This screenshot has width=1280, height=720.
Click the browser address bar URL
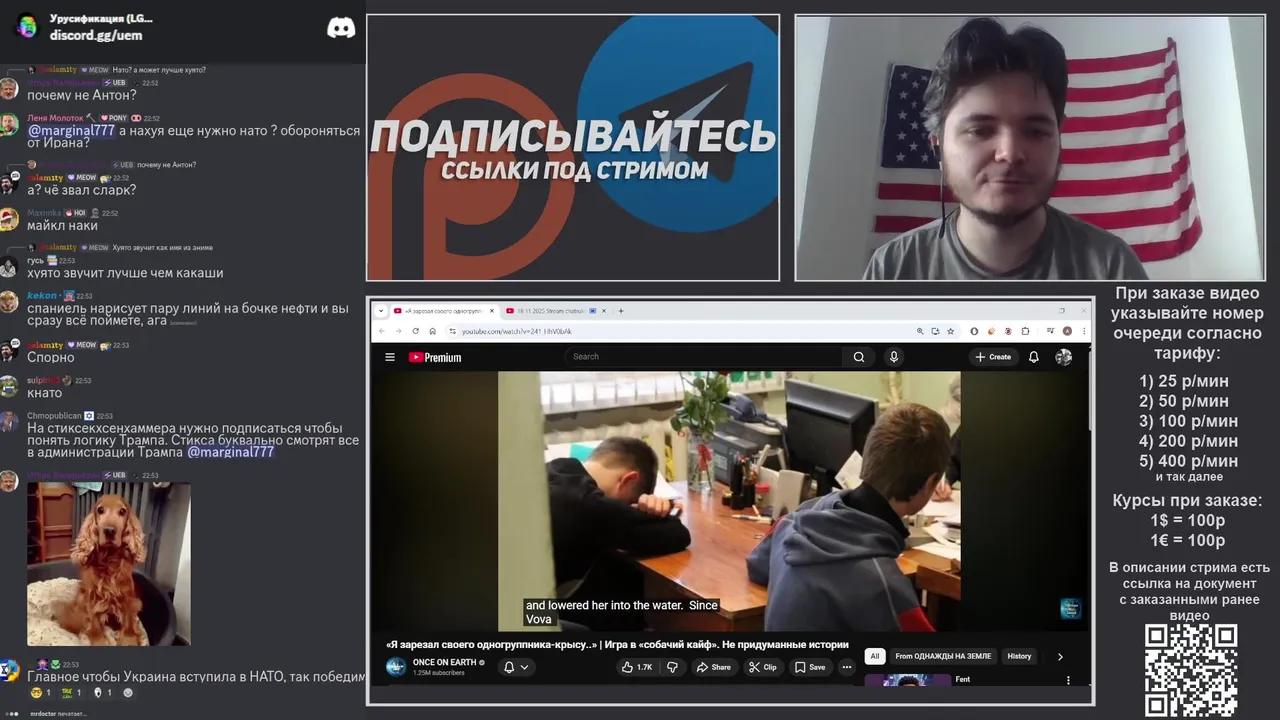click(x=517, y=331)
